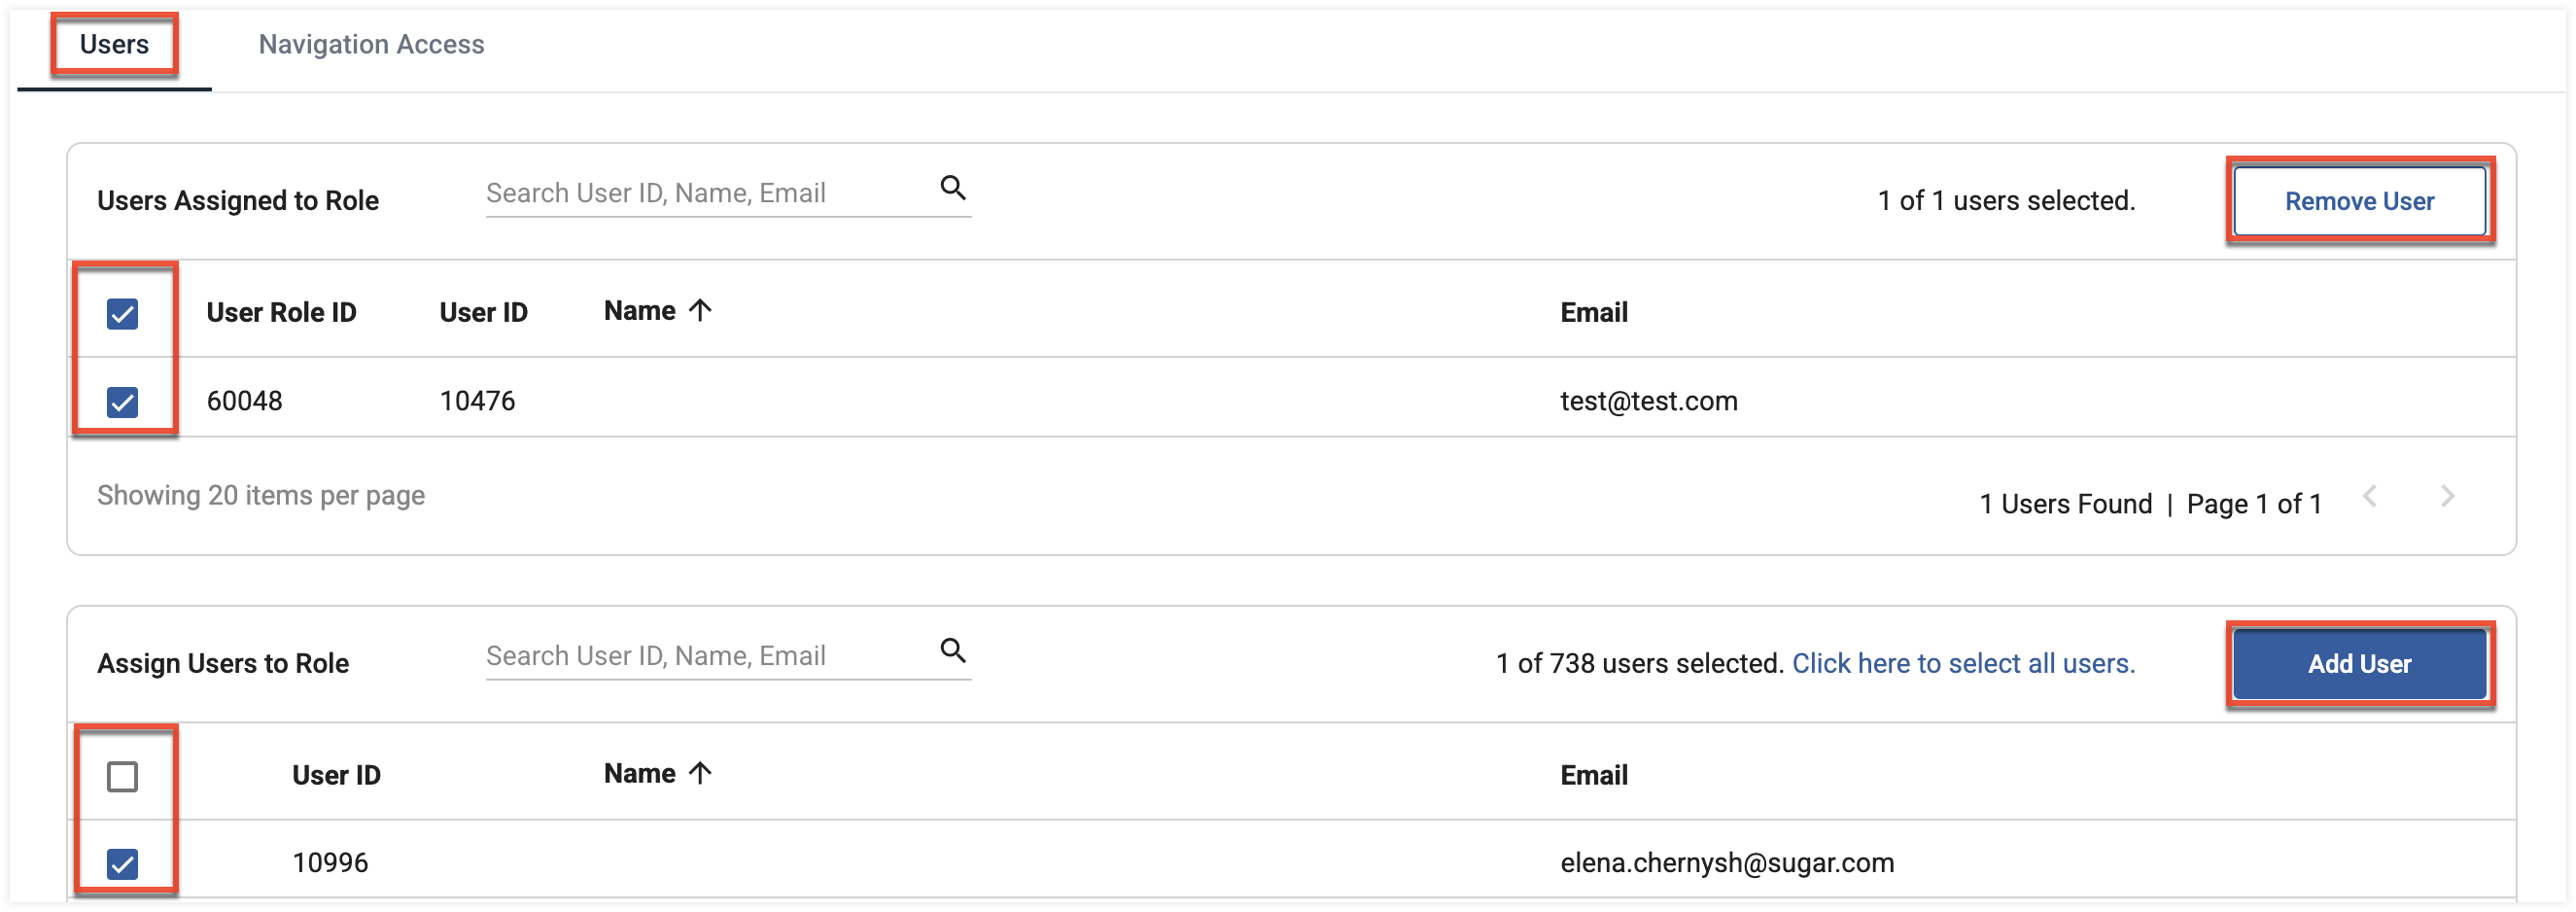Sort assignable users by Name arrow
Image resolution: width=2576 pixels, height=912 pixels.
700,773
